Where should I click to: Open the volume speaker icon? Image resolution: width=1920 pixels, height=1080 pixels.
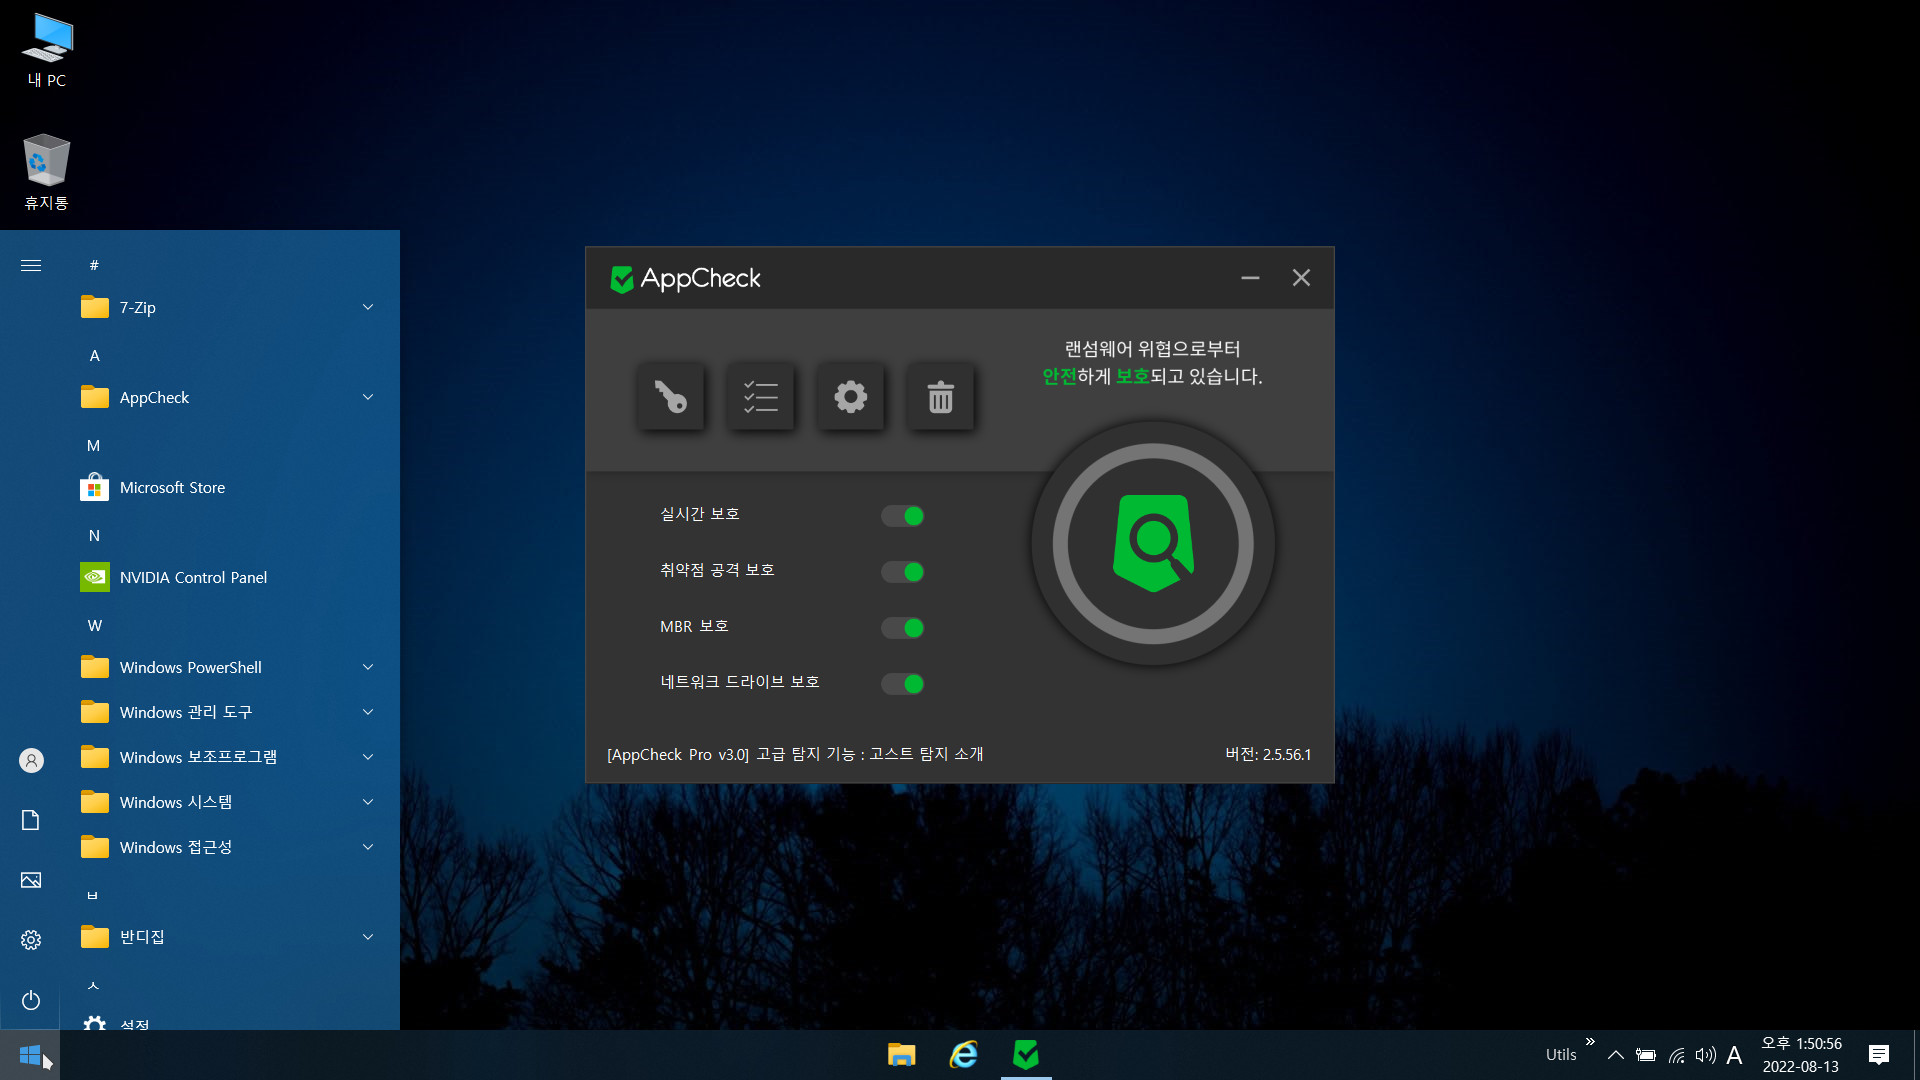coord(1705,1055)
